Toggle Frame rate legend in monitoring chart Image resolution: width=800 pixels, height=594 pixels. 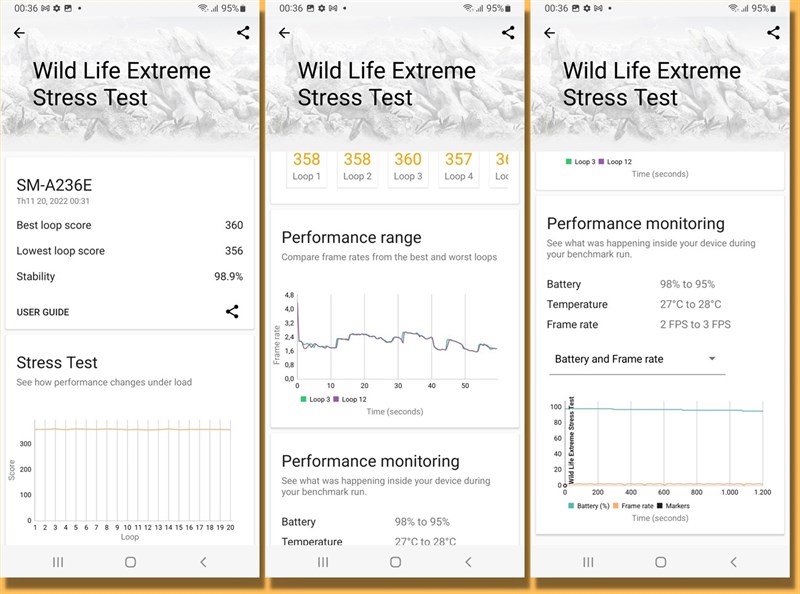pyautogui.click(x=633, y=506)
